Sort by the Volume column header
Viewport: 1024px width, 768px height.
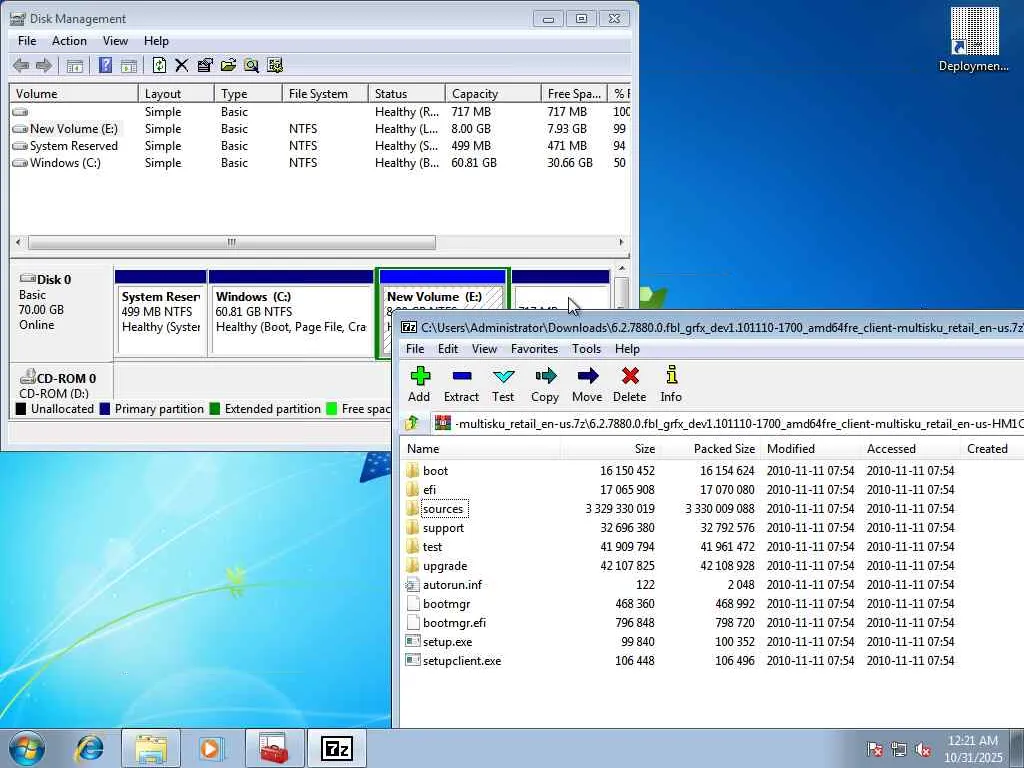(x=74, y=93)
